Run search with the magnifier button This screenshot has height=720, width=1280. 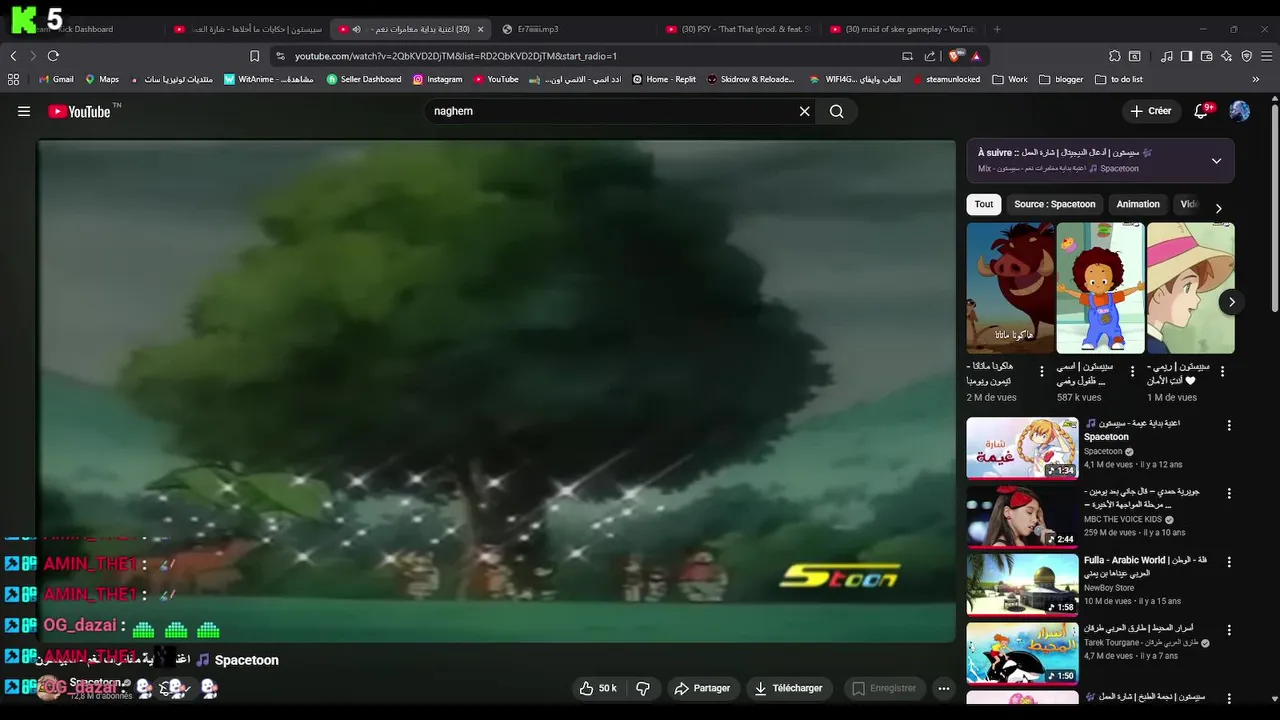[837, 111]
